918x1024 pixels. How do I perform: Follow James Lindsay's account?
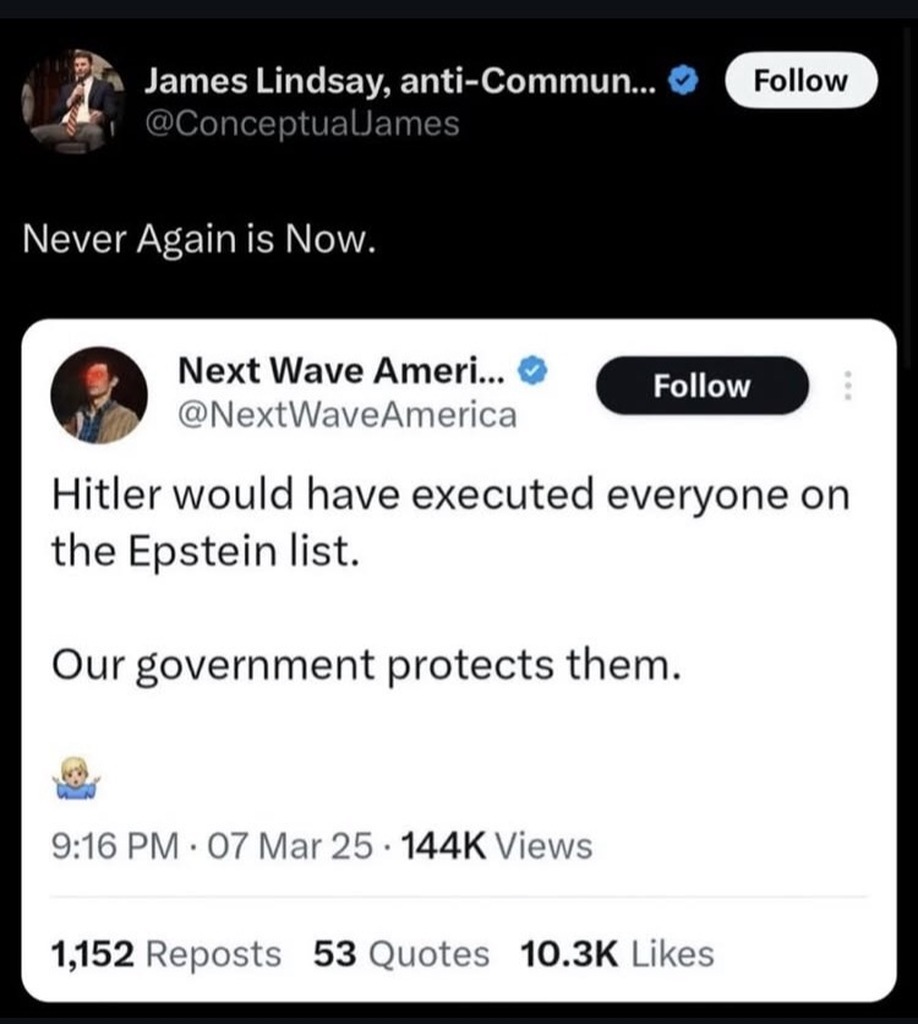[801, 80]
